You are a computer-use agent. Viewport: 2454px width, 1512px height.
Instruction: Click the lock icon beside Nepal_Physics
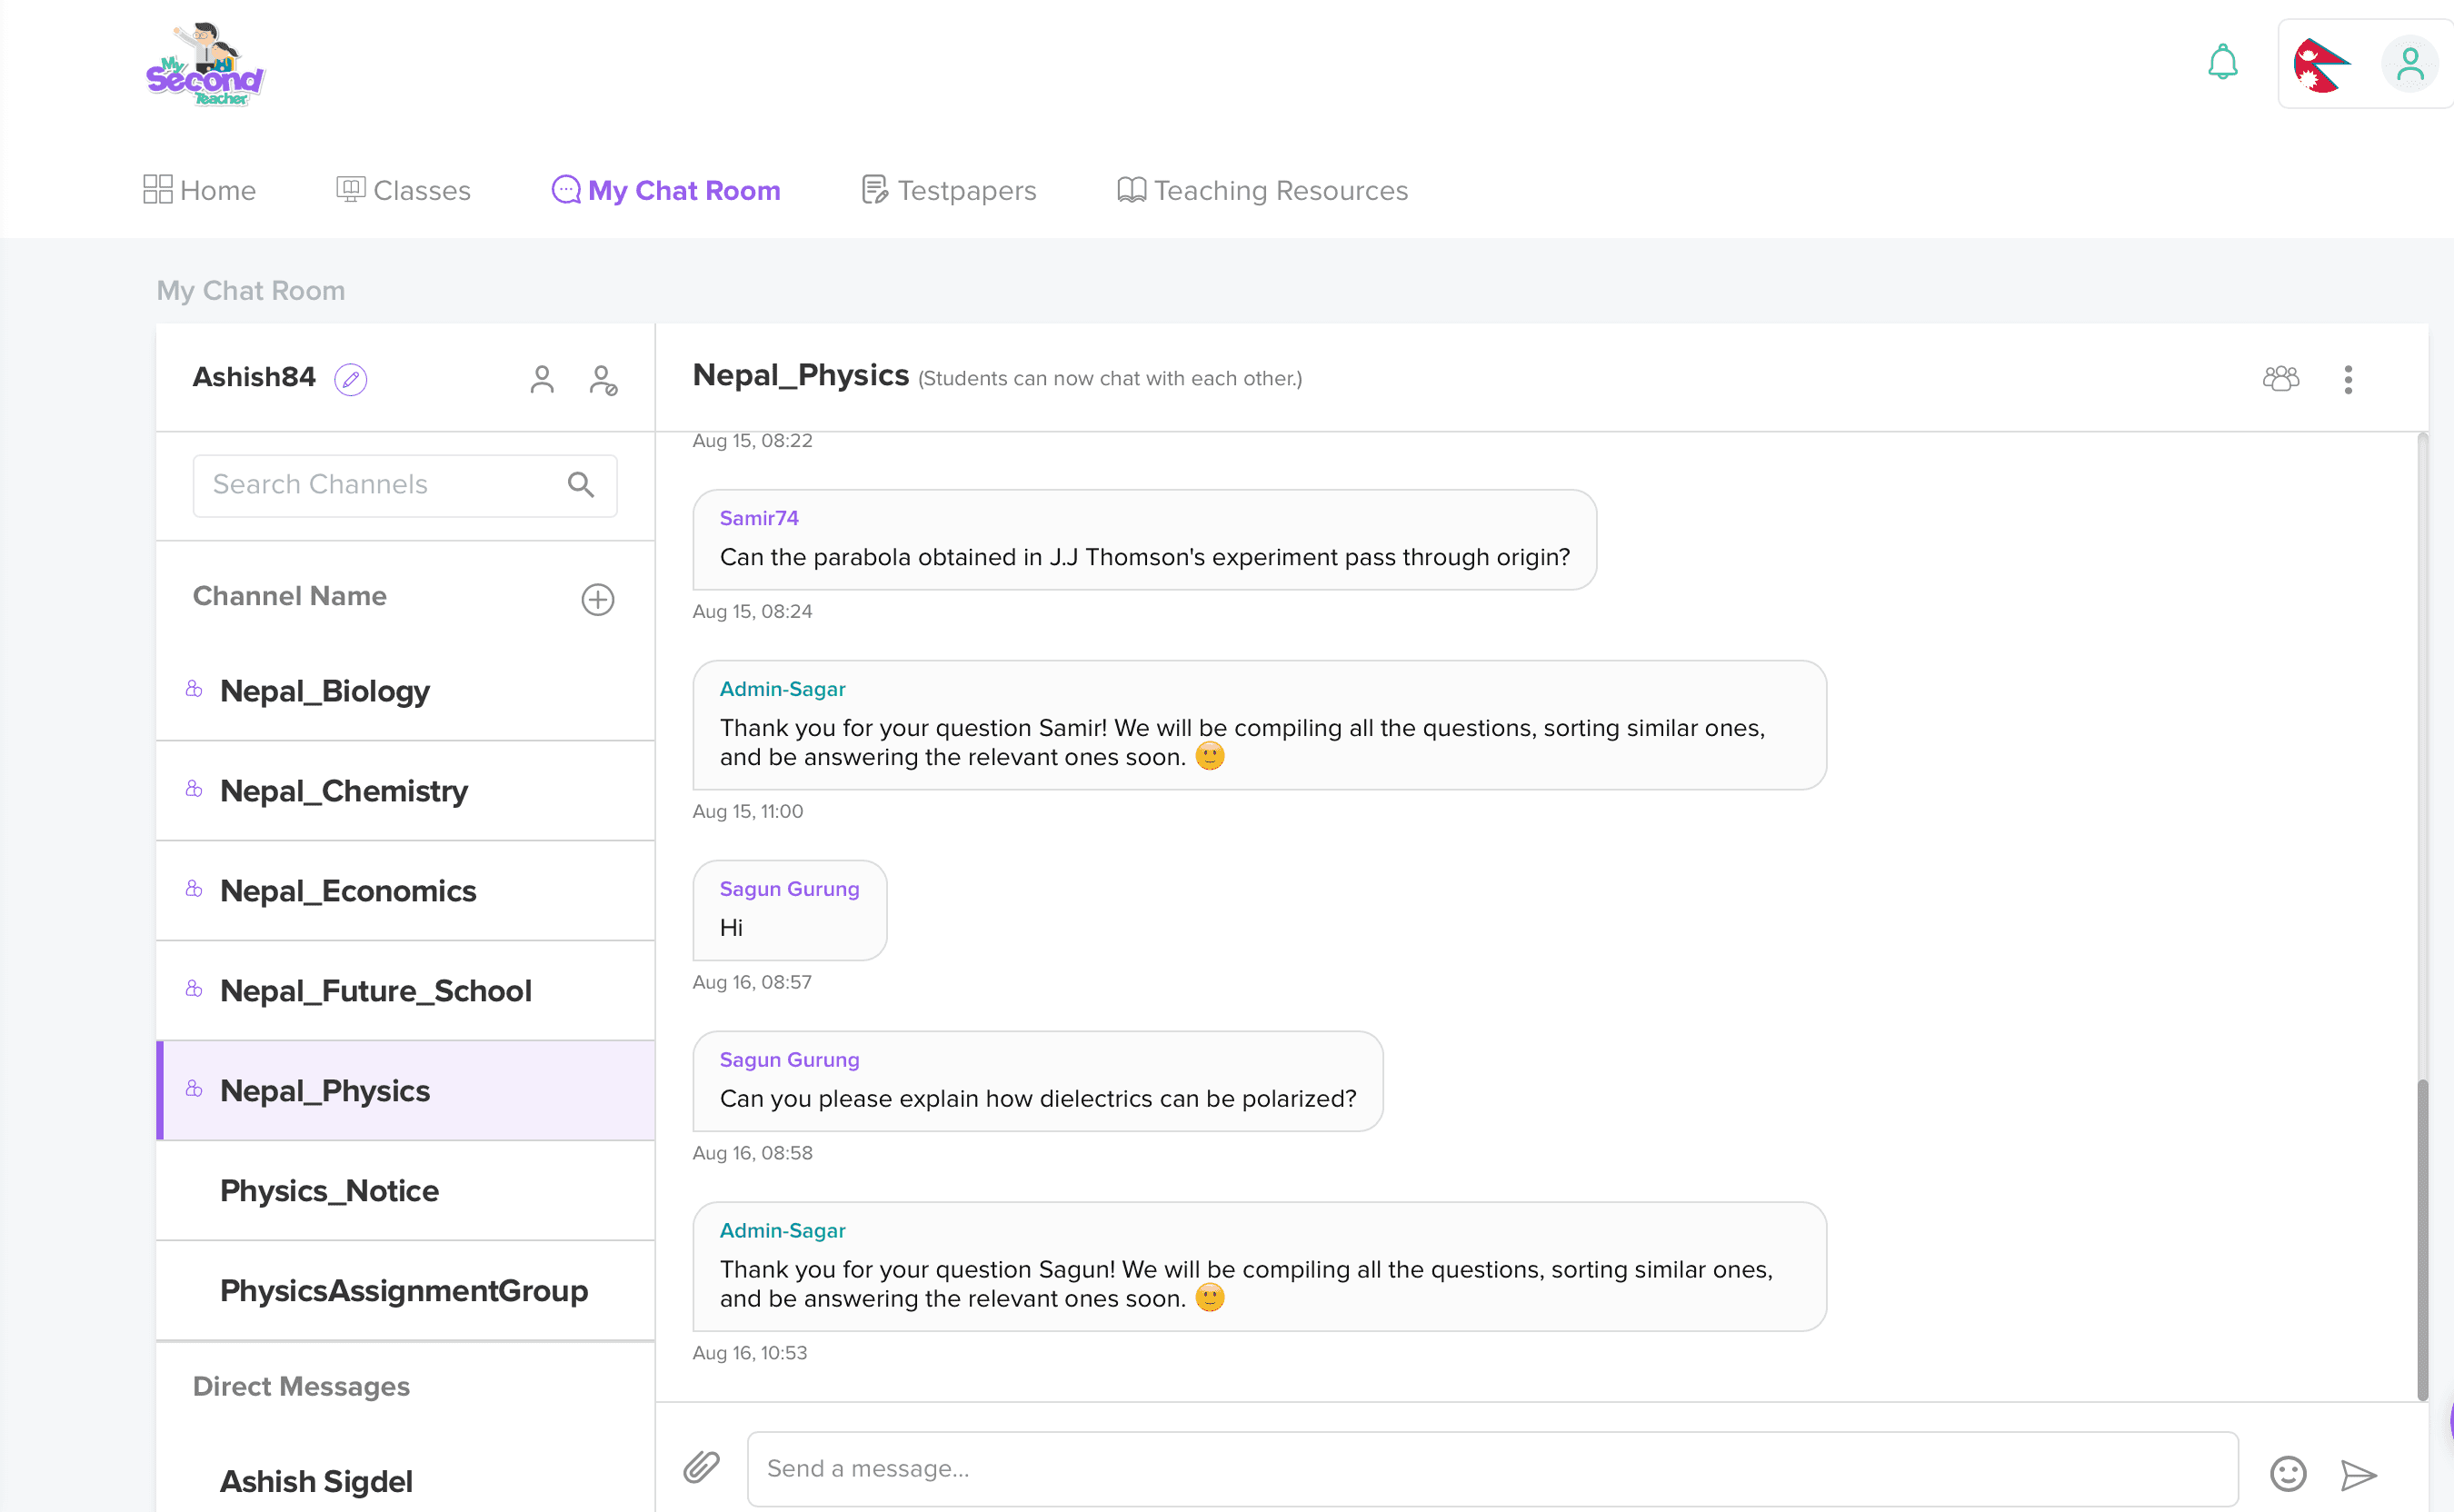click(x=194, y=1088)
